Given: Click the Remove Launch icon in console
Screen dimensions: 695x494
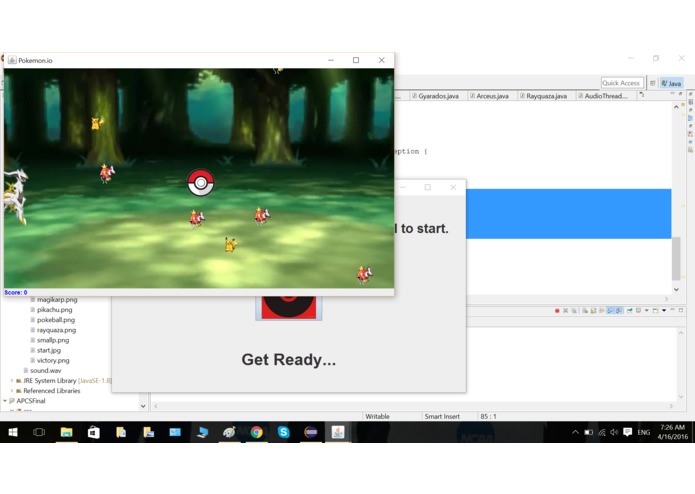Looking at the screenshot, I should click(x=566, y=311).
